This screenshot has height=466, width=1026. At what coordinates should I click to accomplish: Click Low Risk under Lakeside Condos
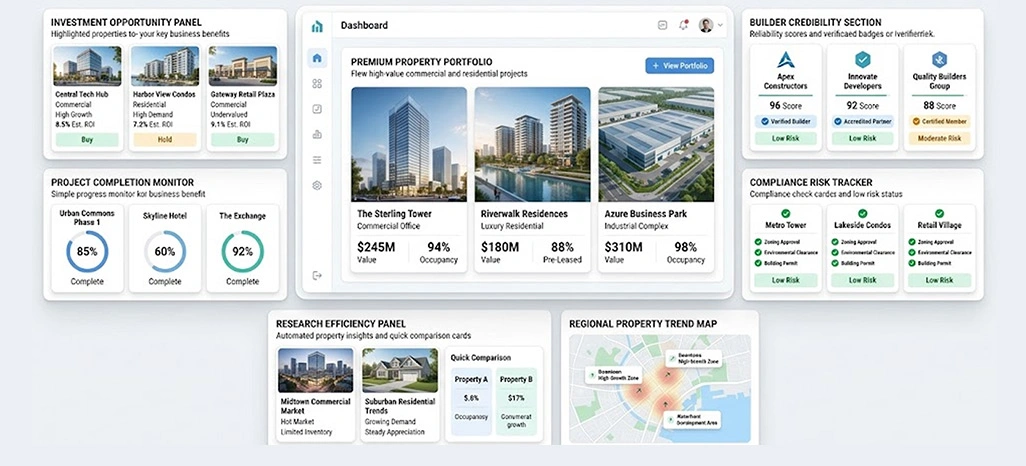pos(862,280)
